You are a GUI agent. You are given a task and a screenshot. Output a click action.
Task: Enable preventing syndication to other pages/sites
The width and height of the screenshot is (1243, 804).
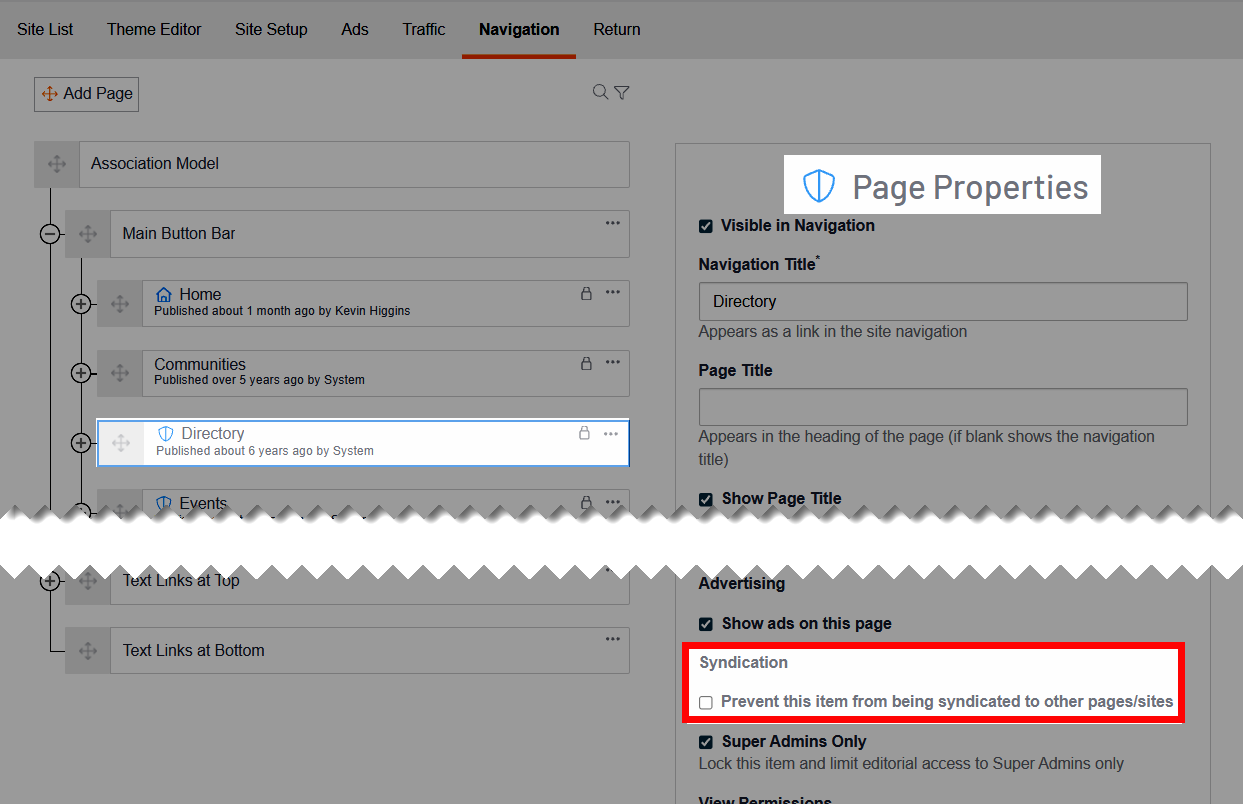[706, 702]
